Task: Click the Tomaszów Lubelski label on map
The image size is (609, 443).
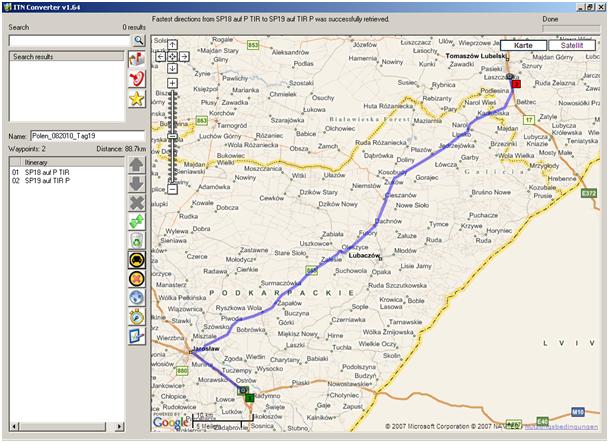Action: click(475, 56)
